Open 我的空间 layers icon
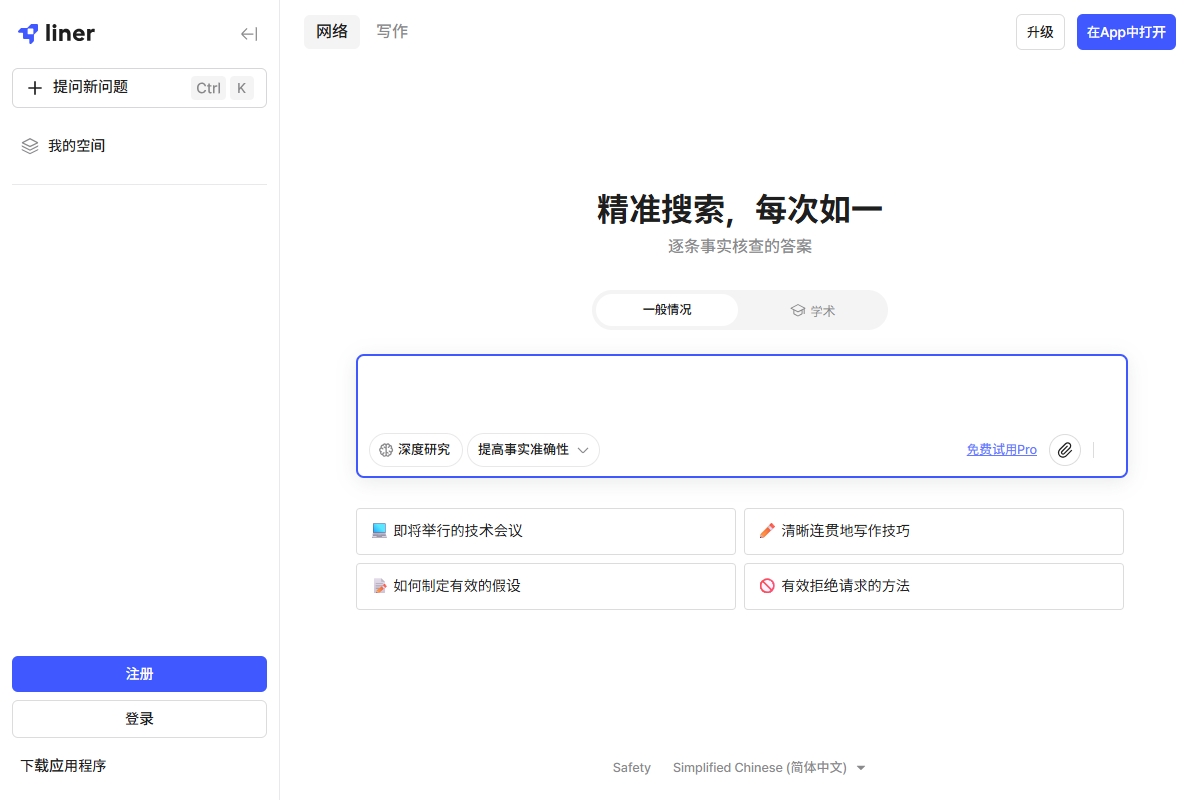The width and height of the screenshot is (1200, 800). point(30,146)
